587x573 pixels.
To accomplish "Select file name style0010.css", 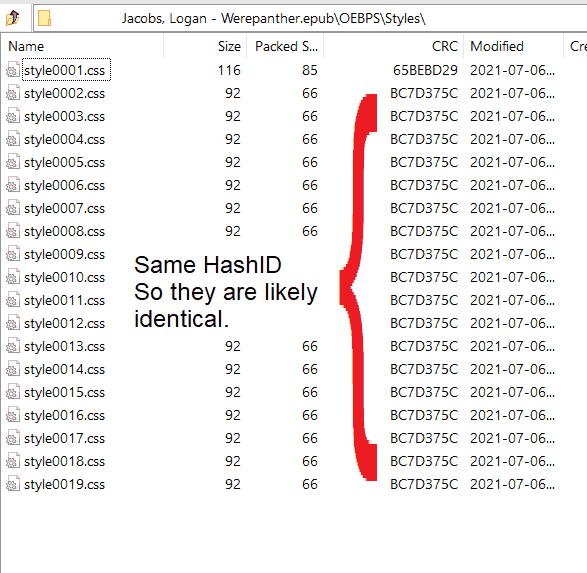I will tap(64, 277).
